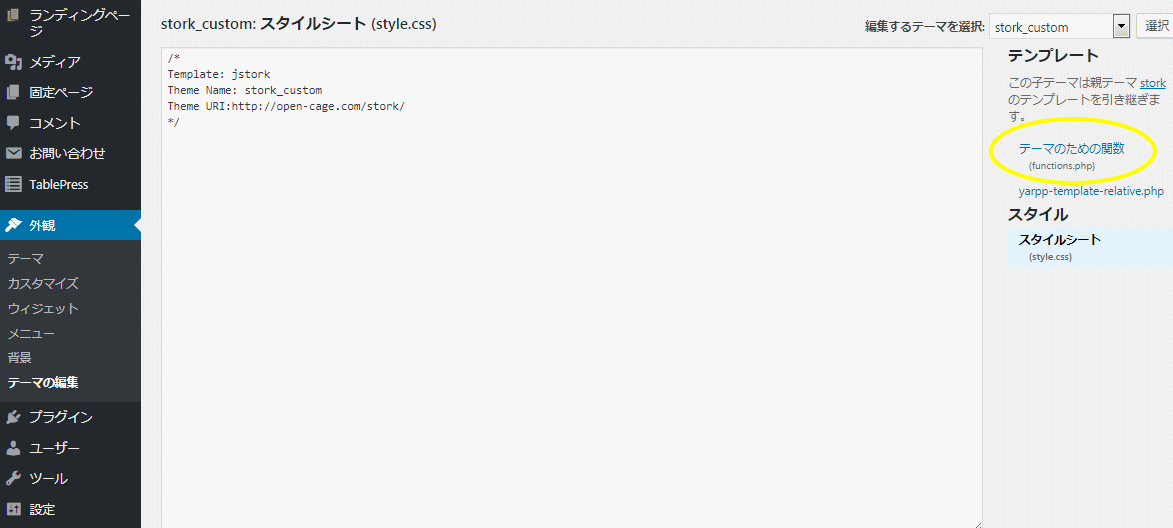Viewport: 1173px width, 528px height.
Task: Open the stork_custom theme combo box
Action: (1059, 27)
